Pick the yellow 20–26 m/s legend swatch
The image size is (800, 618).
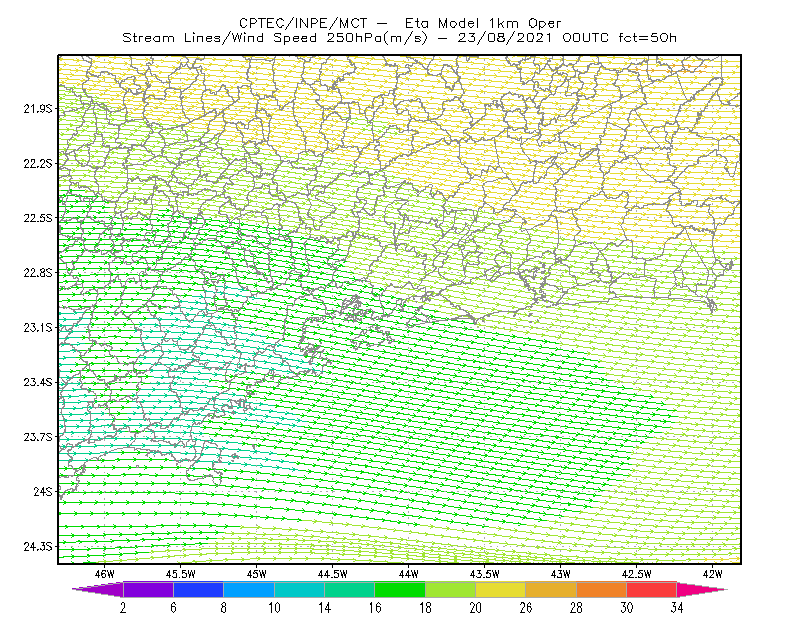[x=501, y=589]
